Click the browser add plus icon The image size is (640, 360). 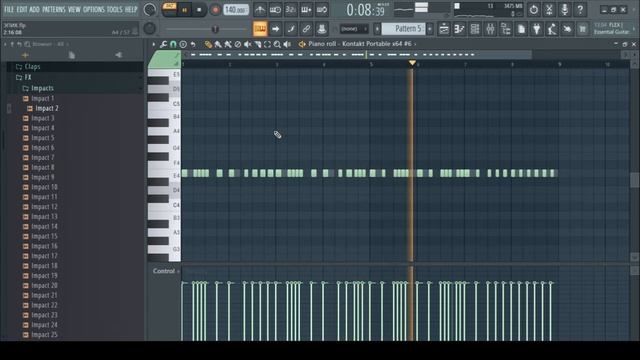(25, 55)
